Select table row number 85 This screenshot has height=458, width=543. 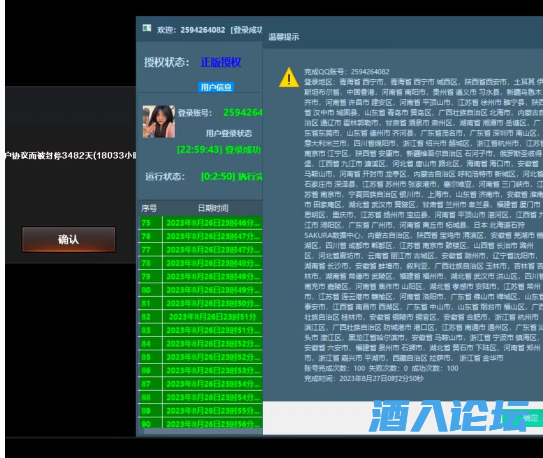click(x=201, y=357)
